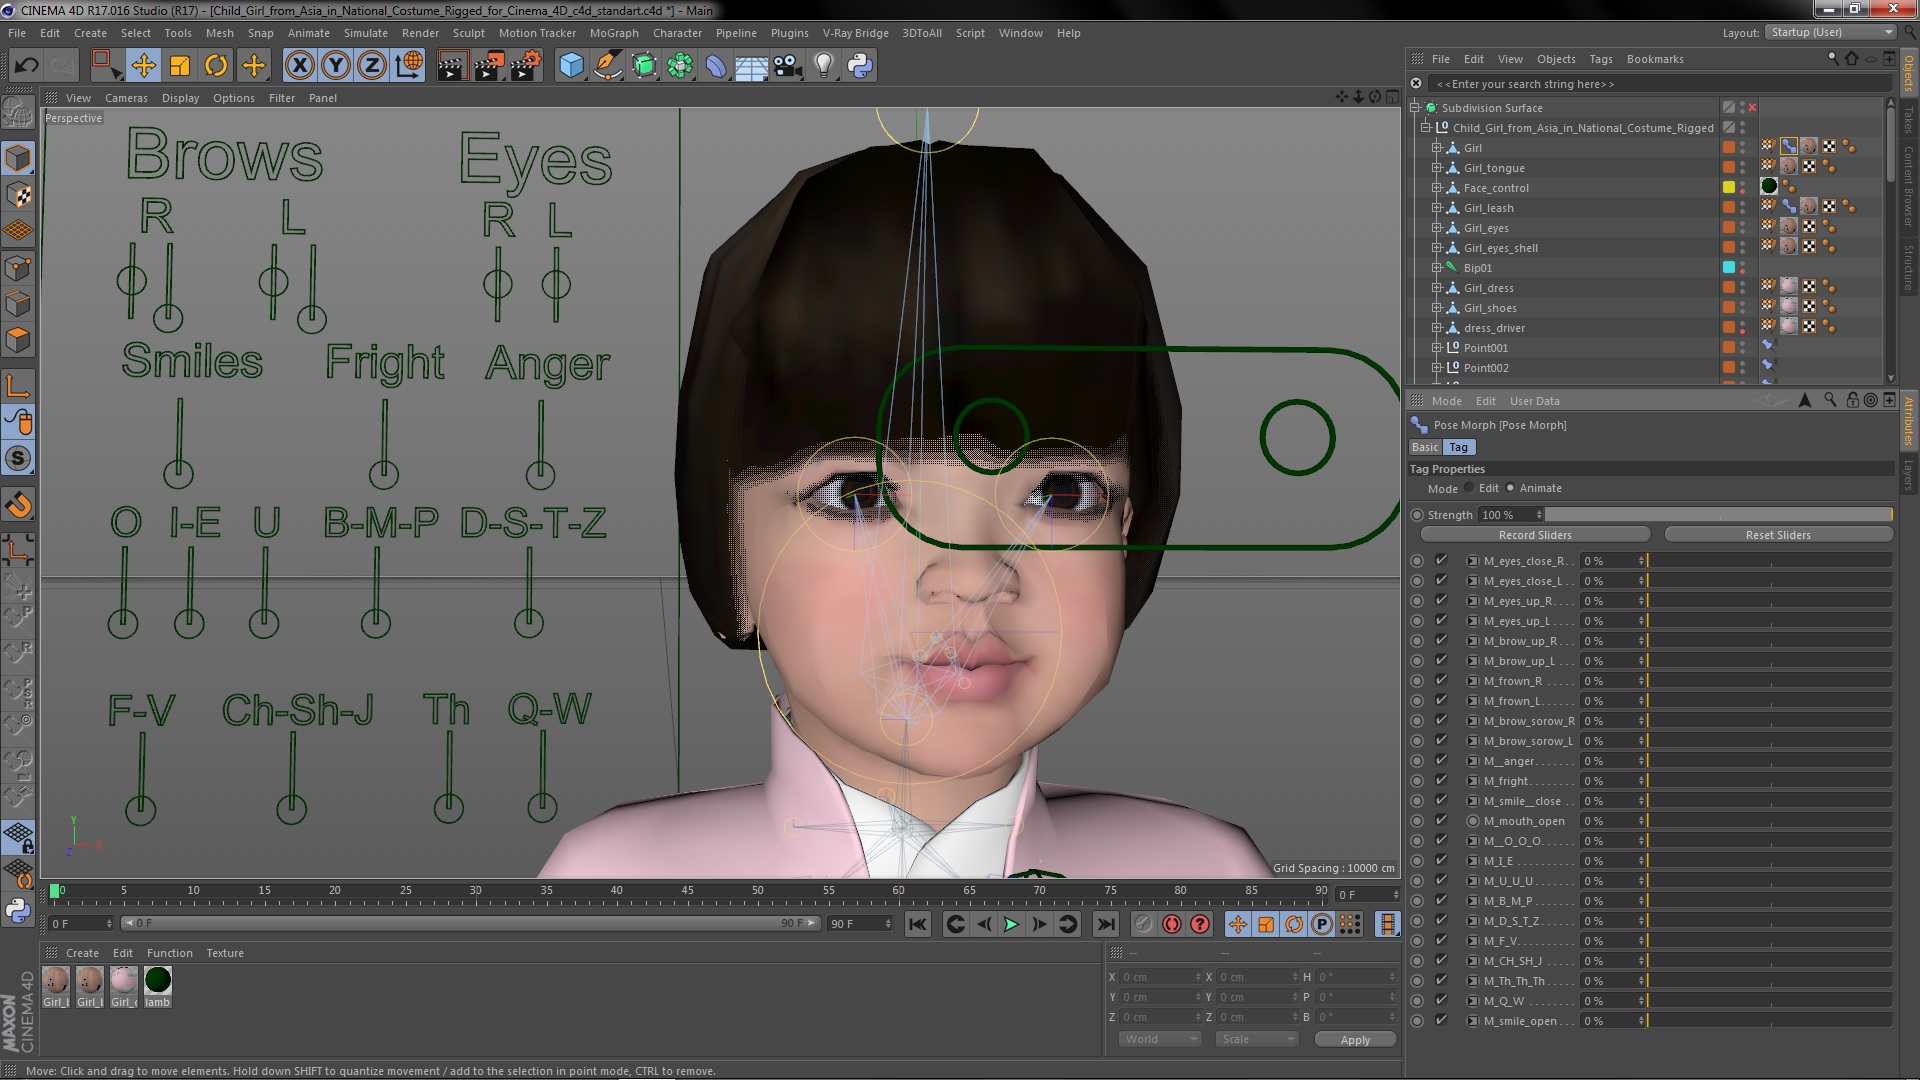Image resolution: width=1920 pixels, height=1080 pixels.
Task: Select Edit mode radio button
Action: pyautogui.click(x=1469, y=488)
